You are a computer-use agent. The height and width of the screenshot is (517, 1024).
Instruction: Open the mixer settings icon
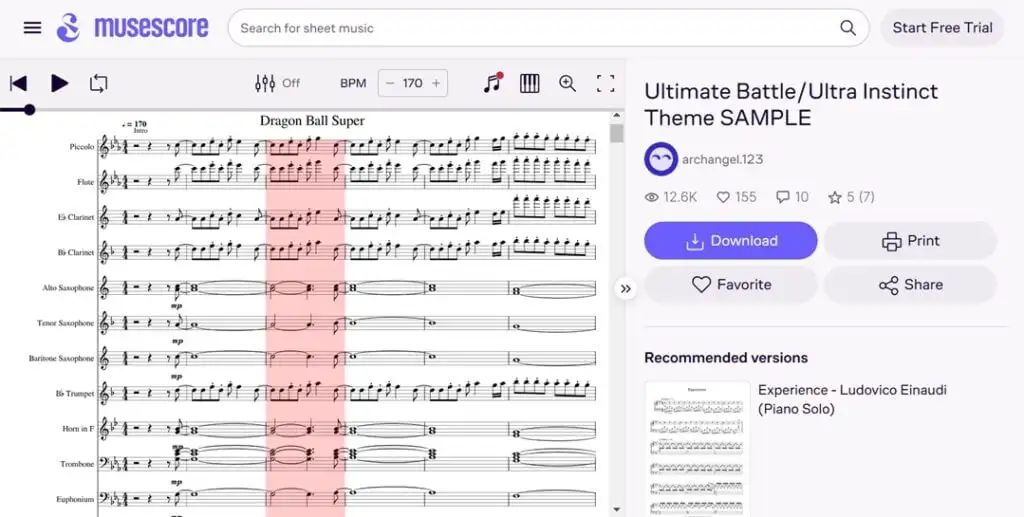pos(265,83)
